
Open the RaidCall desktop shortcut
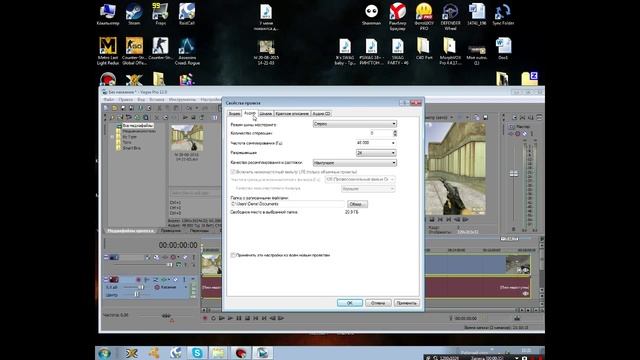click(x=187, y=15)
